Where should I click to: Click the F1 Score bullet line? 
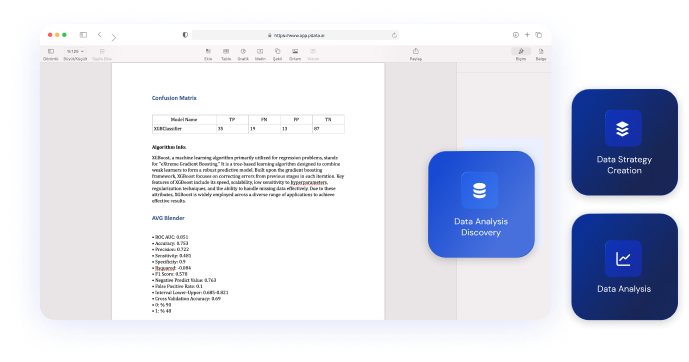(x=170, y=274)
